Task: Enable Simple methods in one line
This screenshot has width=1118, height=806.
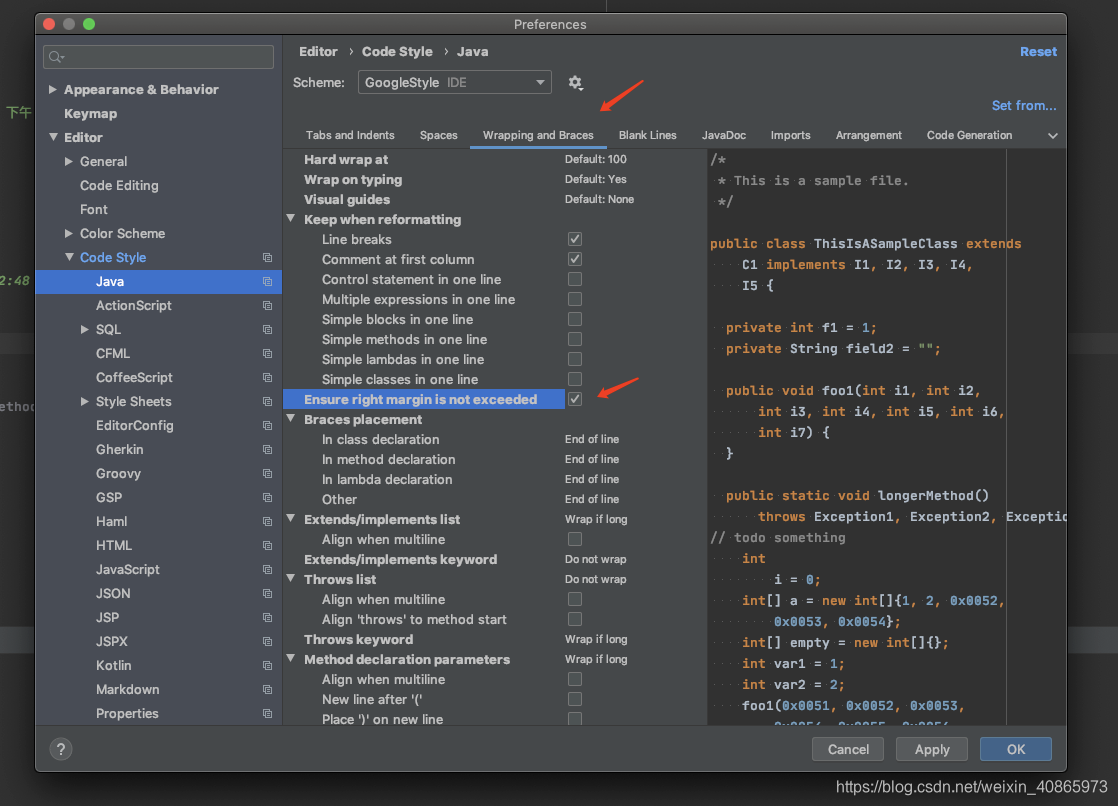Action: [x=575, y=339]
